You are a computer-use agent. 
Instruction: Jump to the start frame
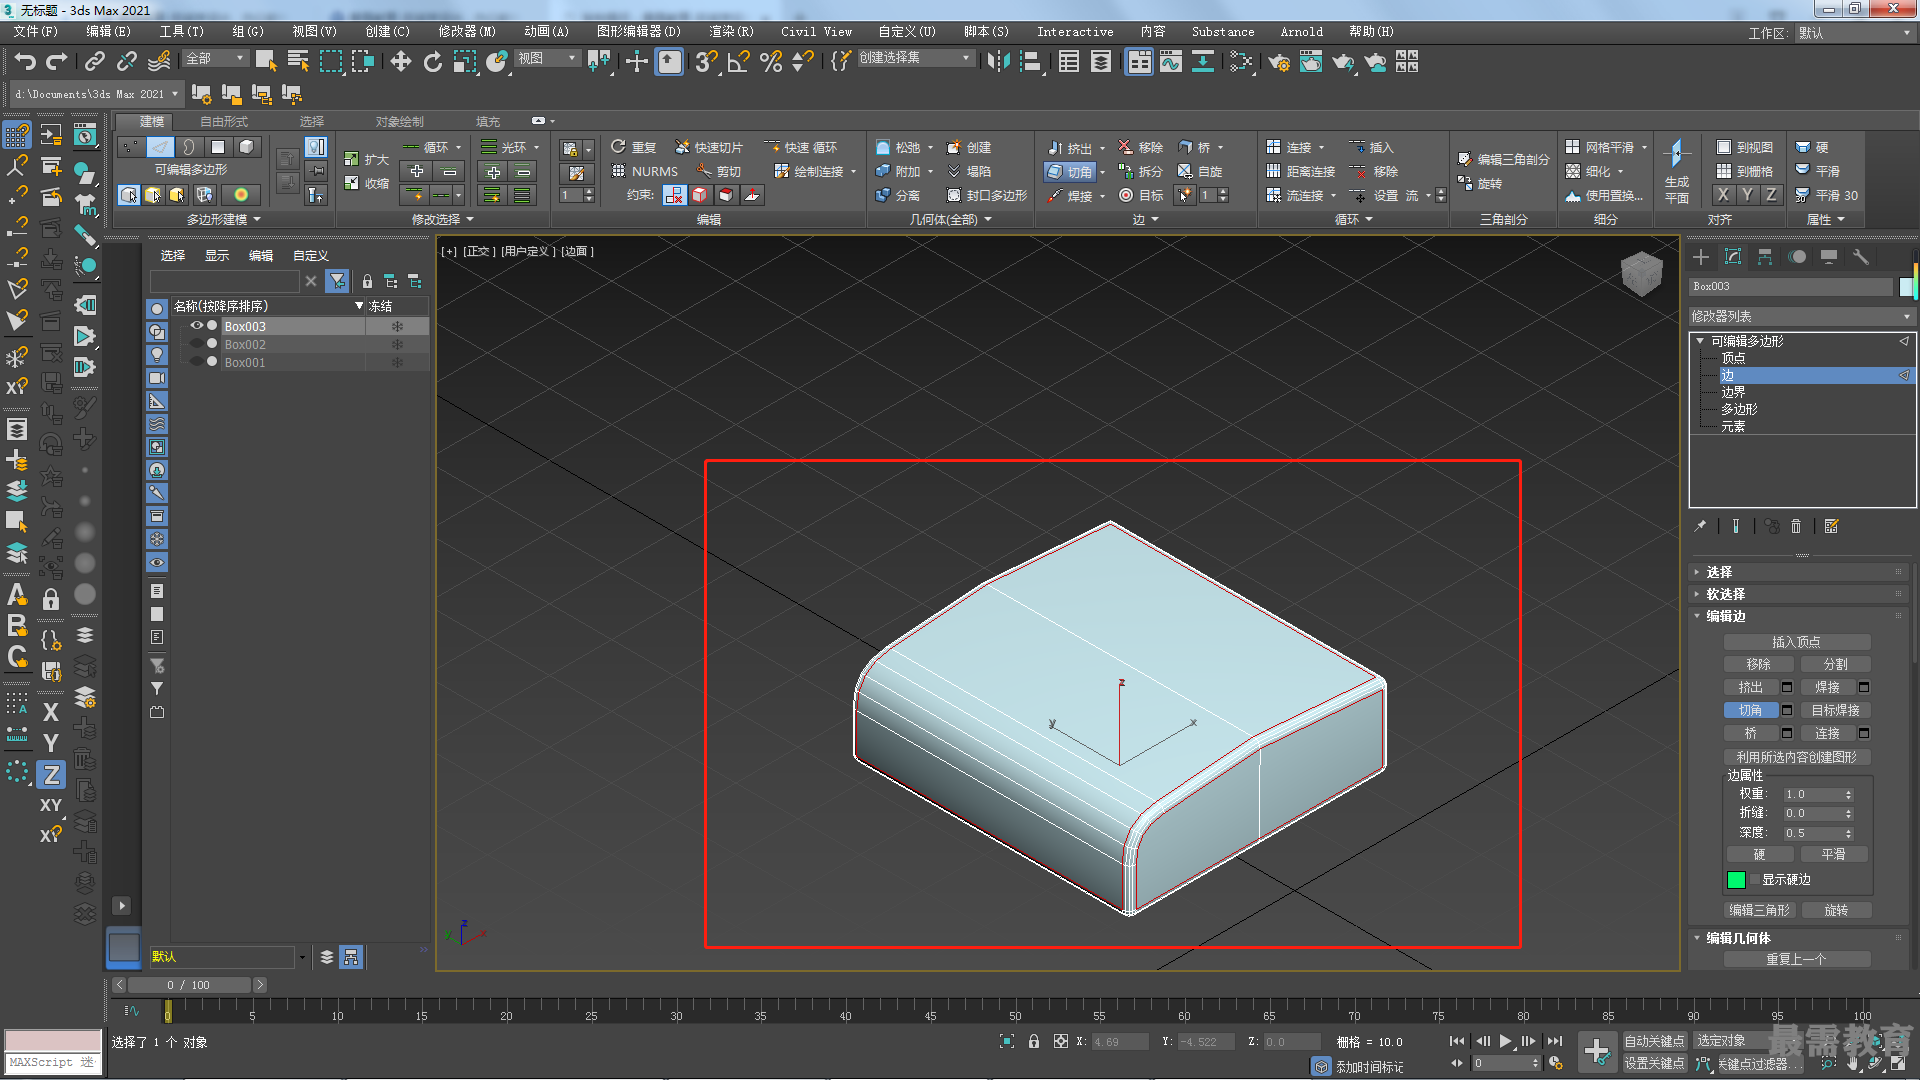[1457, 1041]
